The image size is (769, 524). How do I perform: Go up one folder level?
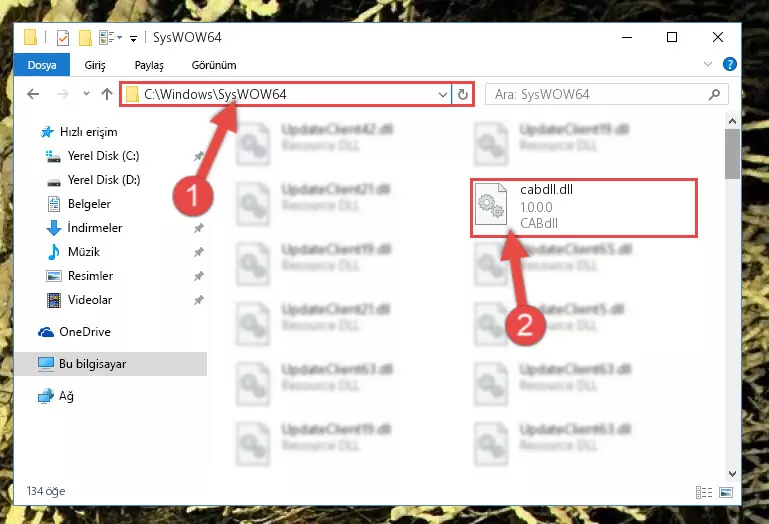107,94
